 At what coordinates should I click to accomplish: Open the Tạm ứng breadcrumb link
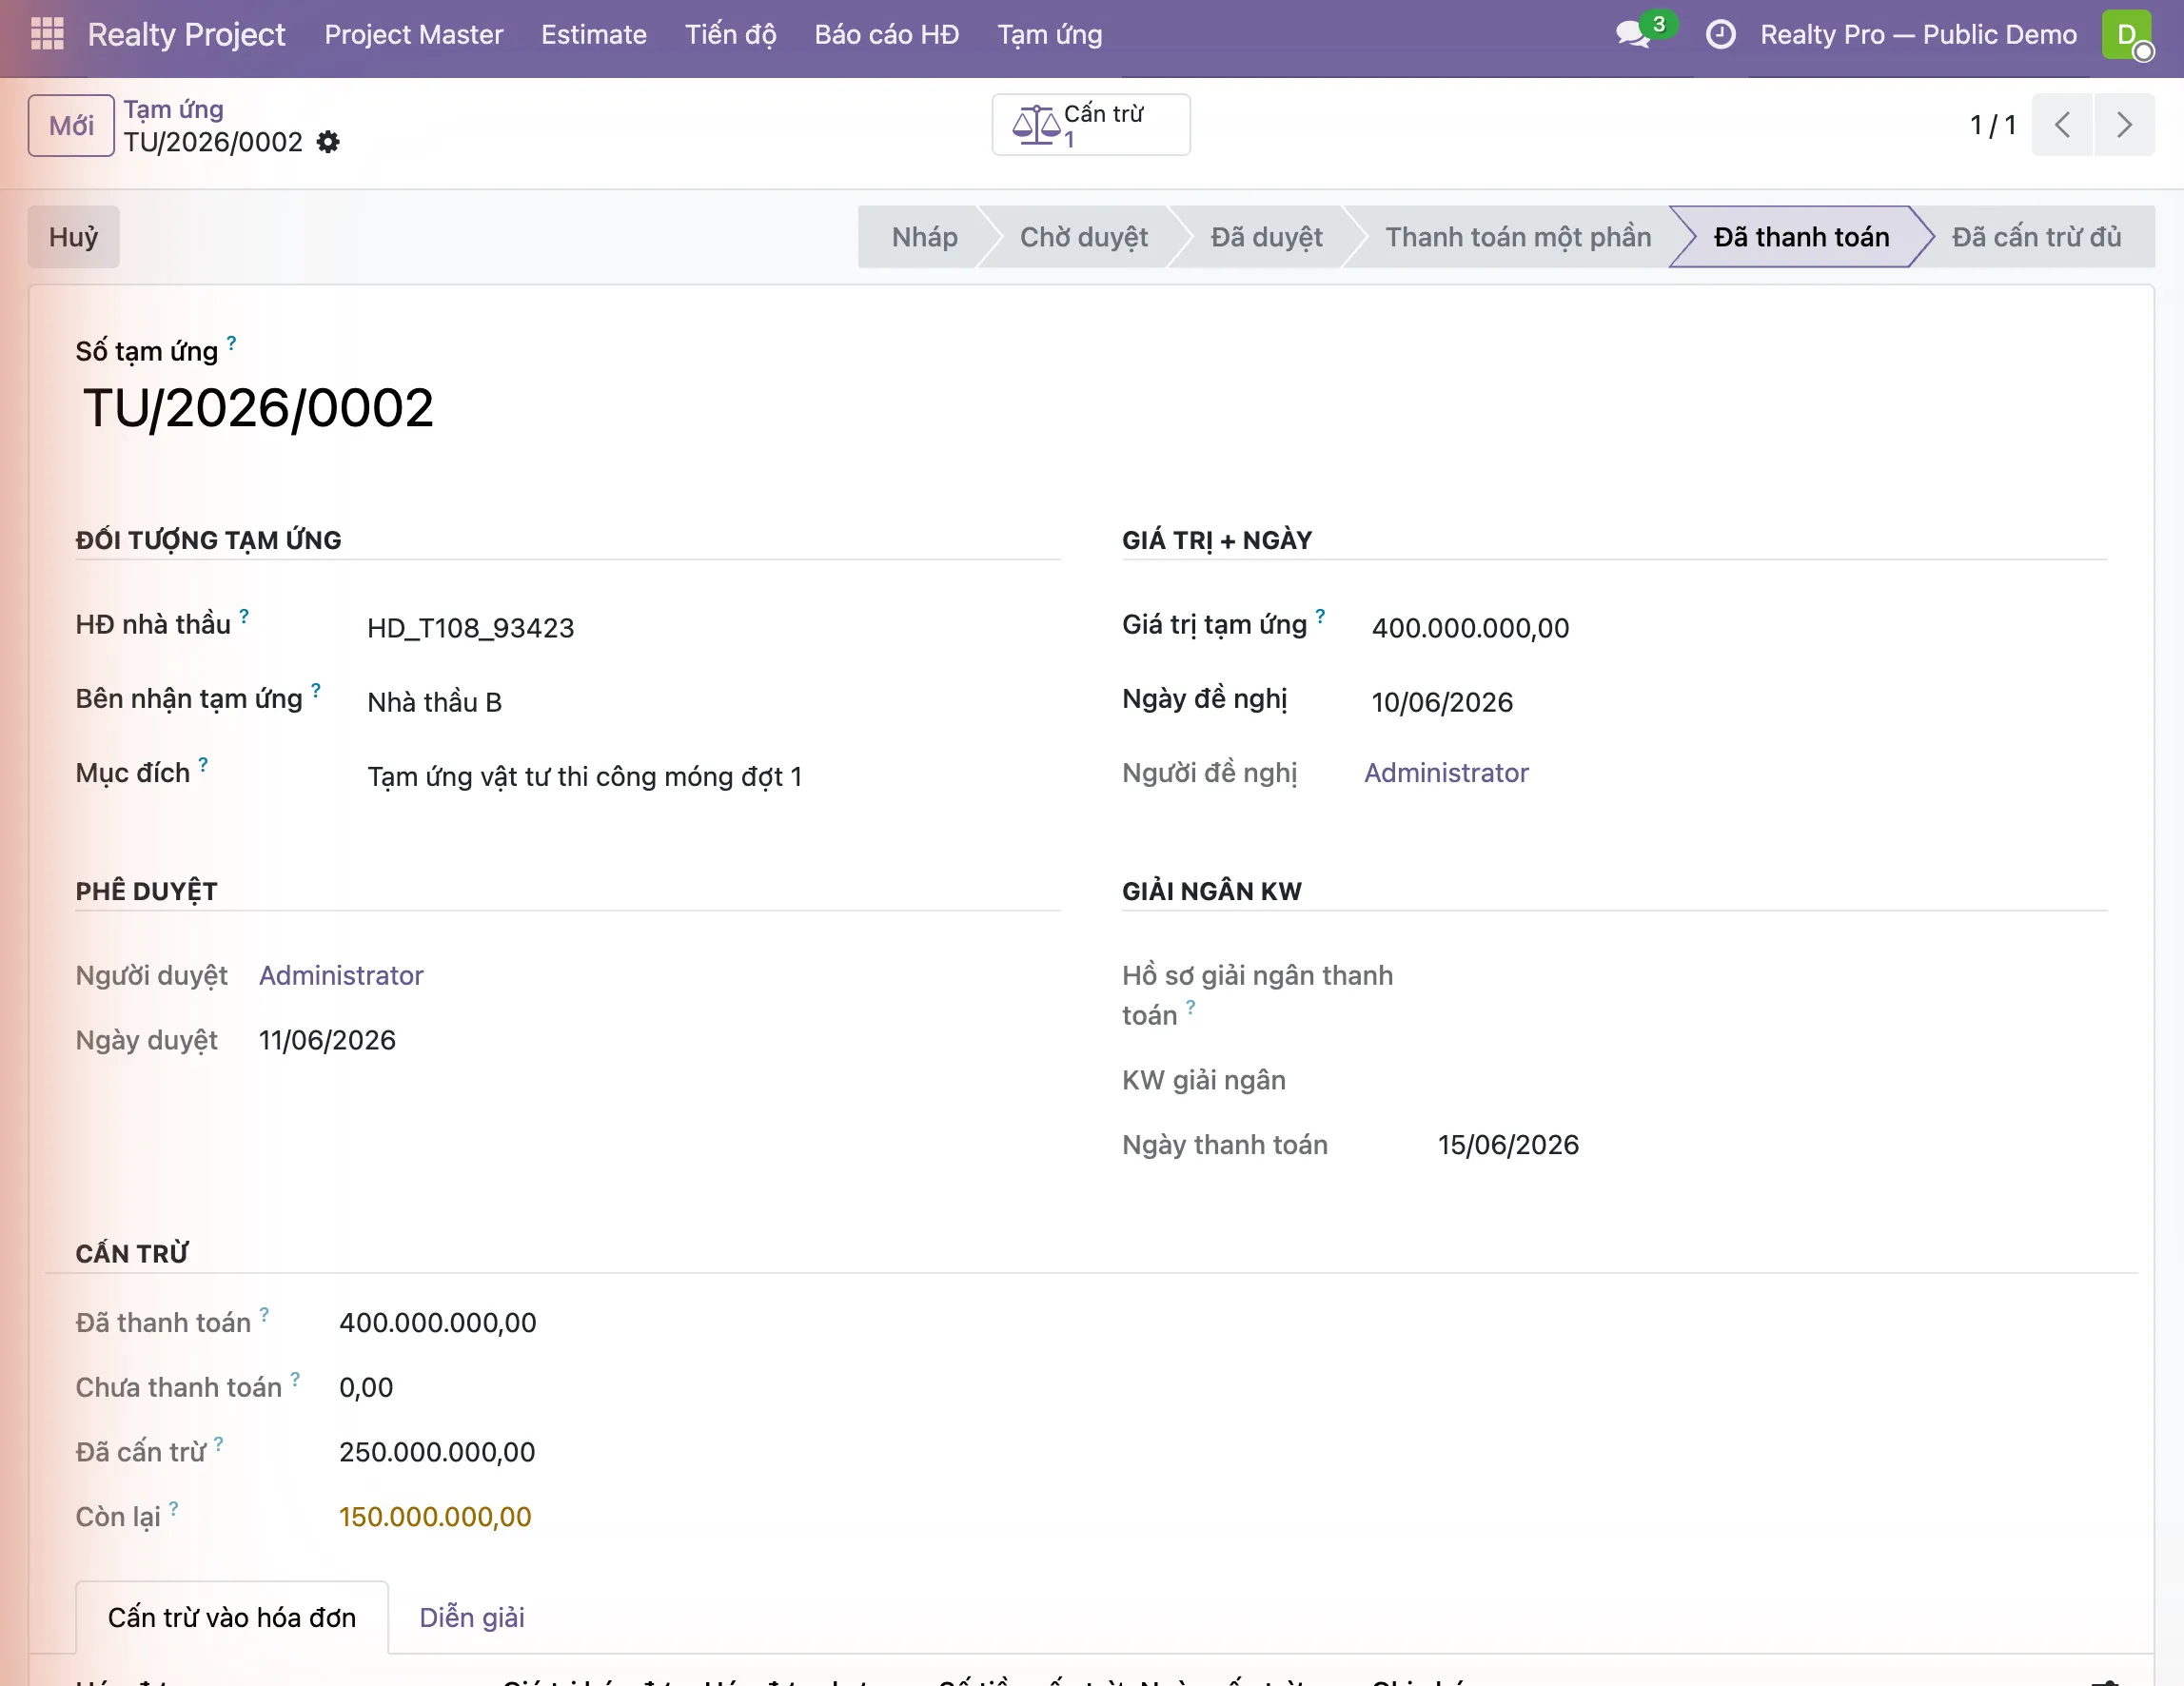click(174, 109)
